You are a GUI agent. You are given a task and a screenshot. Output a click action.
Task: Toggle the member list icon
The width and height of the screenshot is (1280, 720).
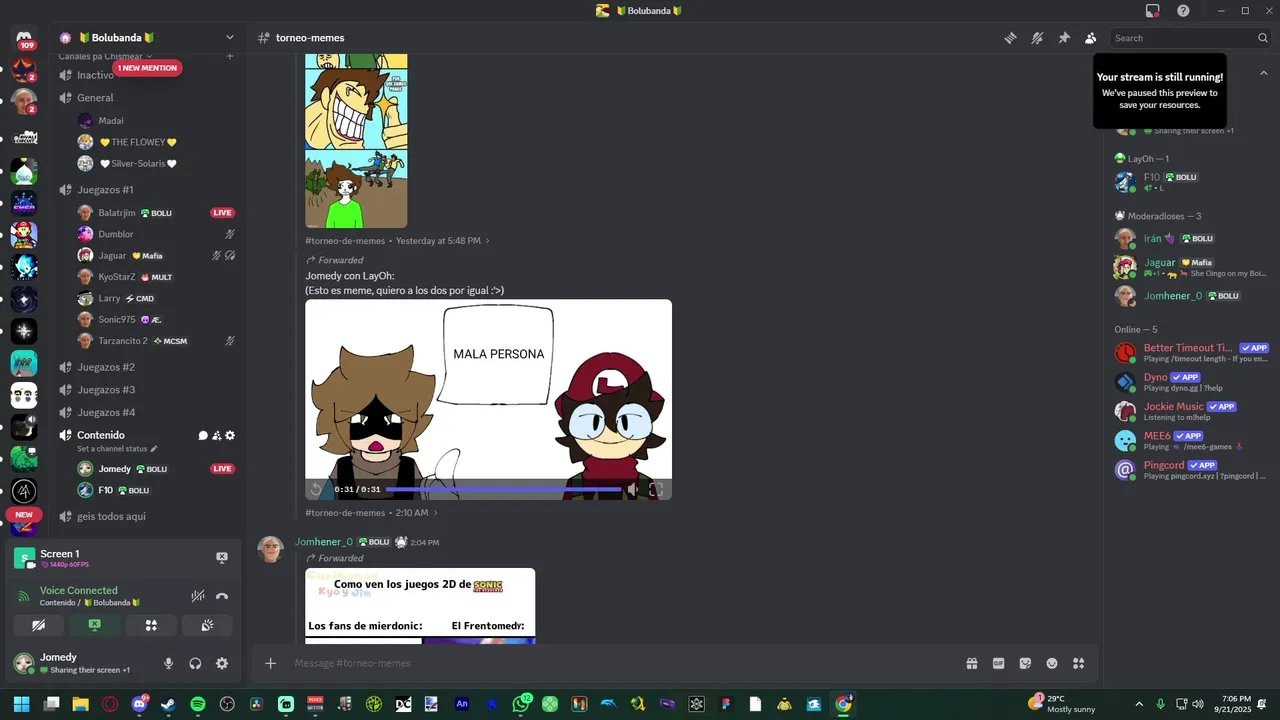(x=1091, y=38)
